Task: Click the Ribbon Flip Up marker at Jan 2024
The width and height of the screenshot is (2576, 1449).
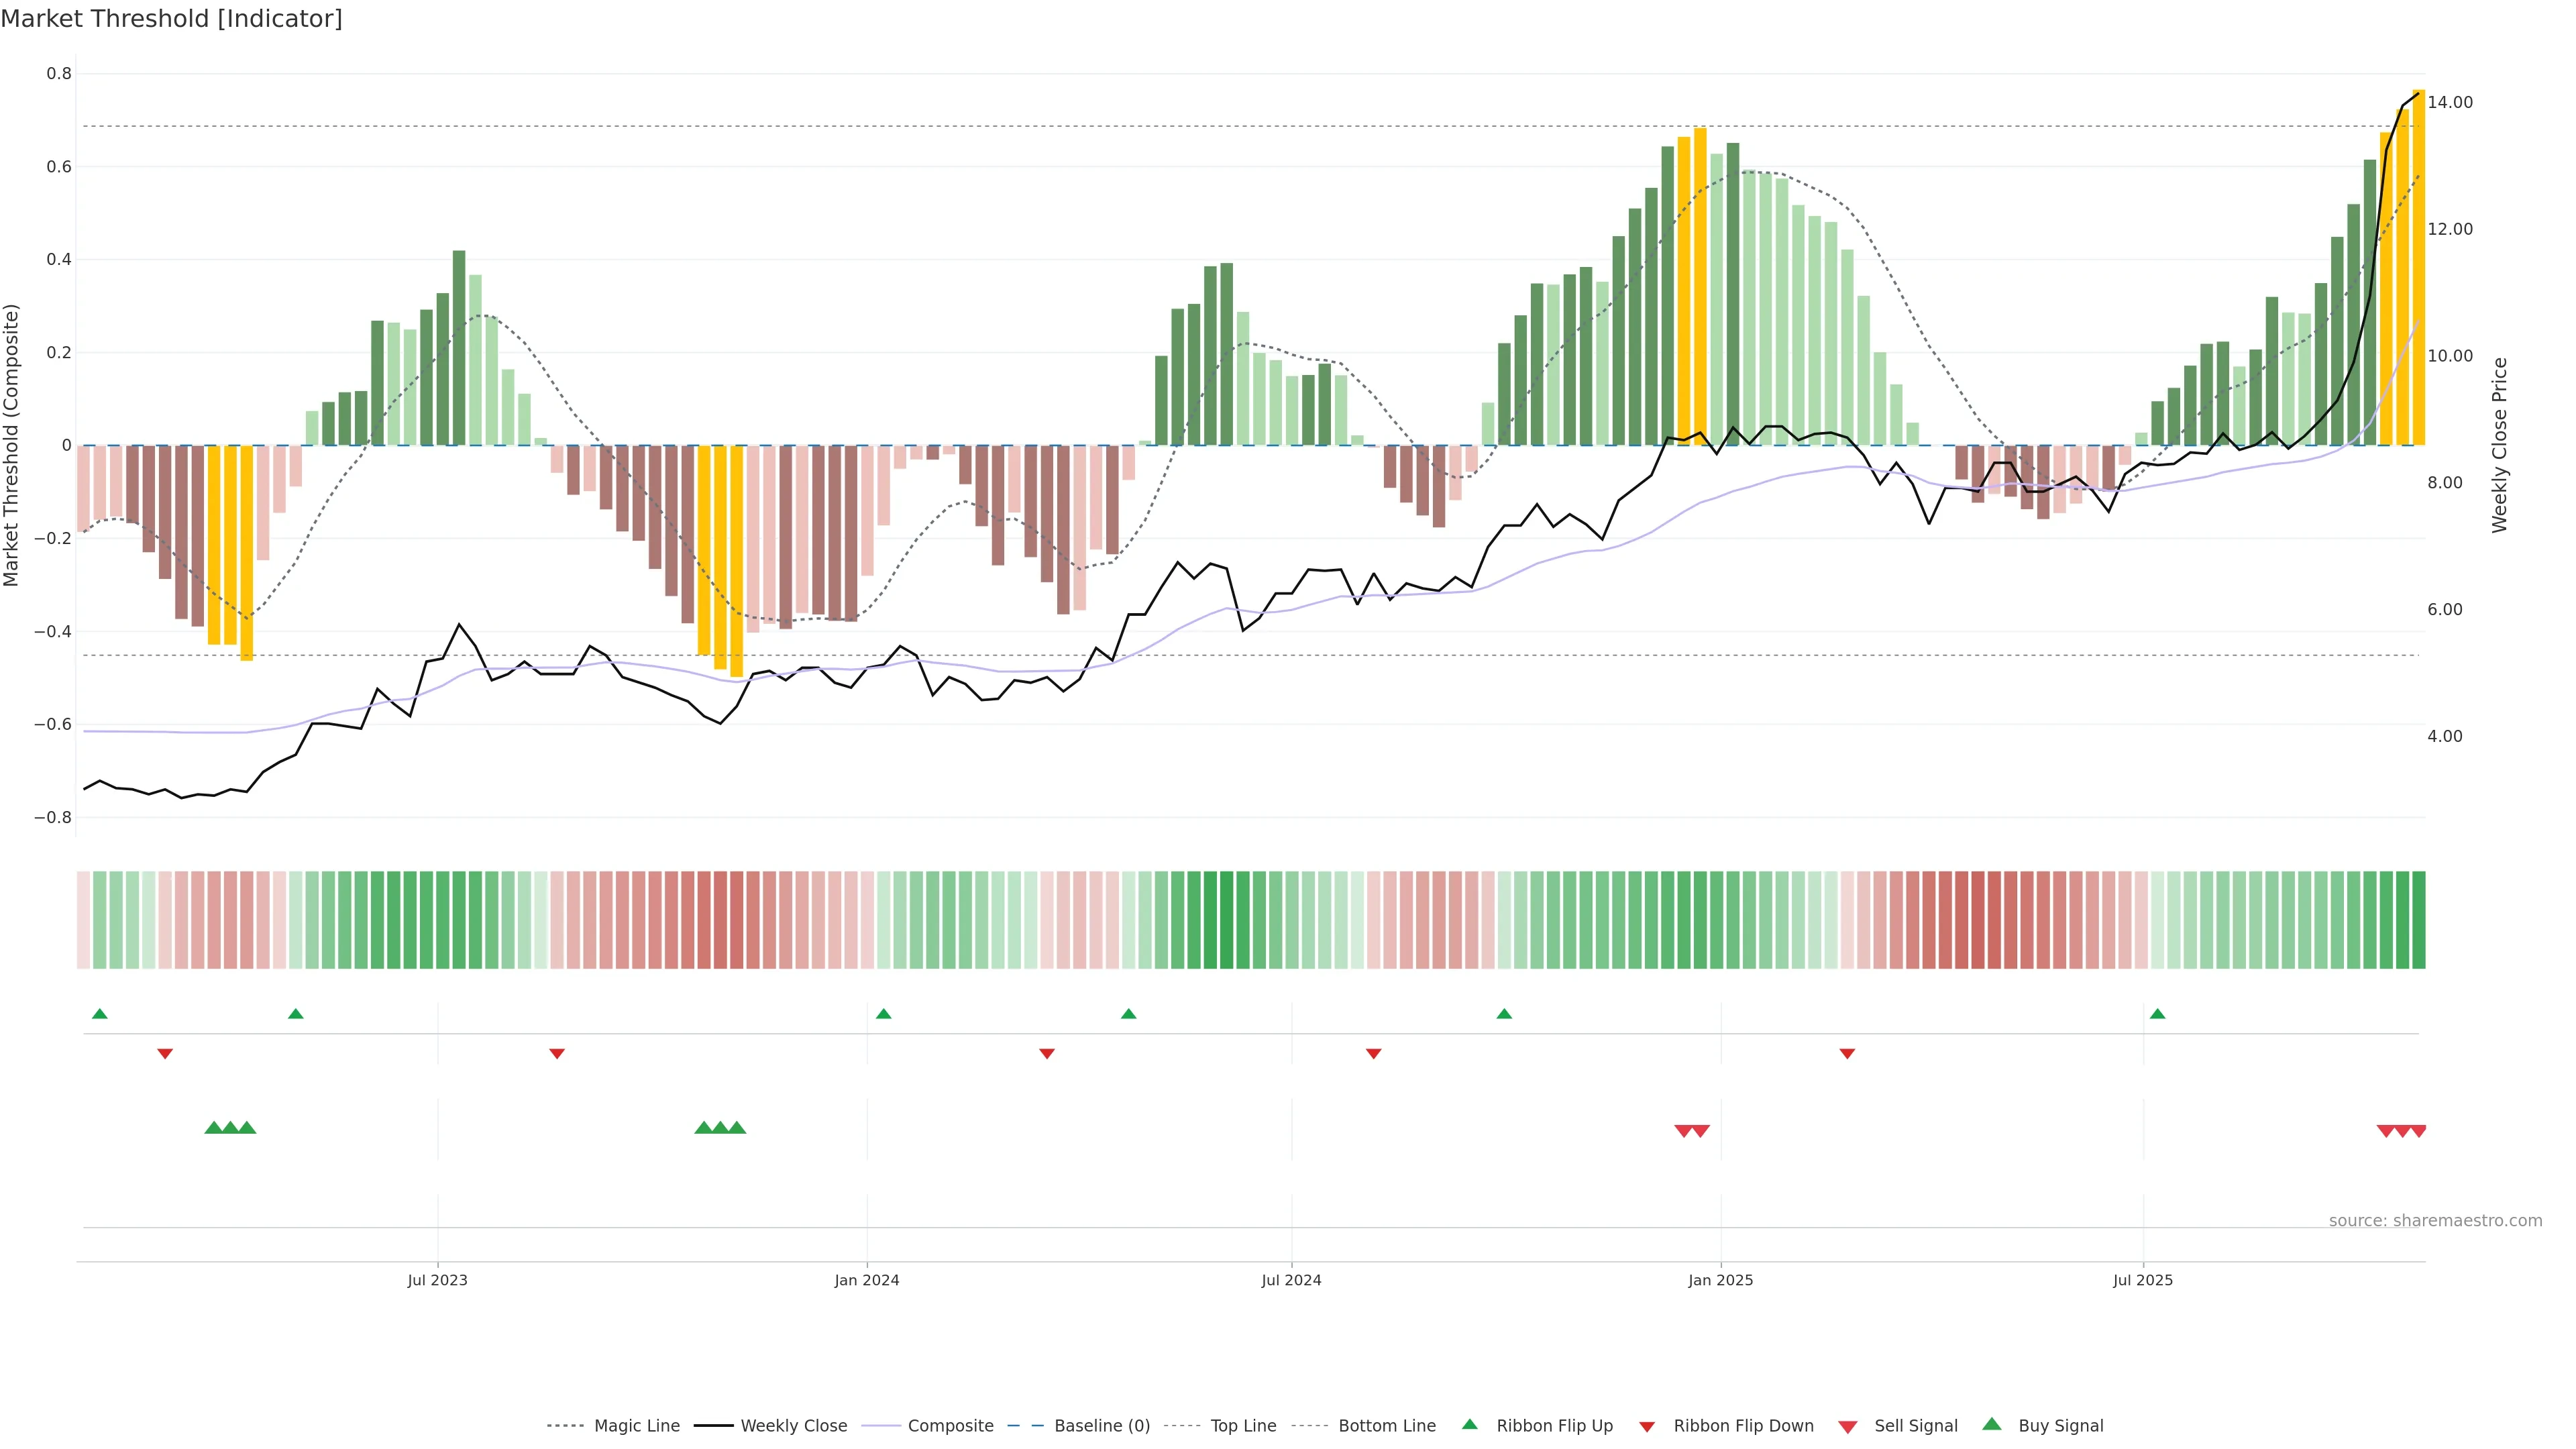Action: click(883, 1014)
